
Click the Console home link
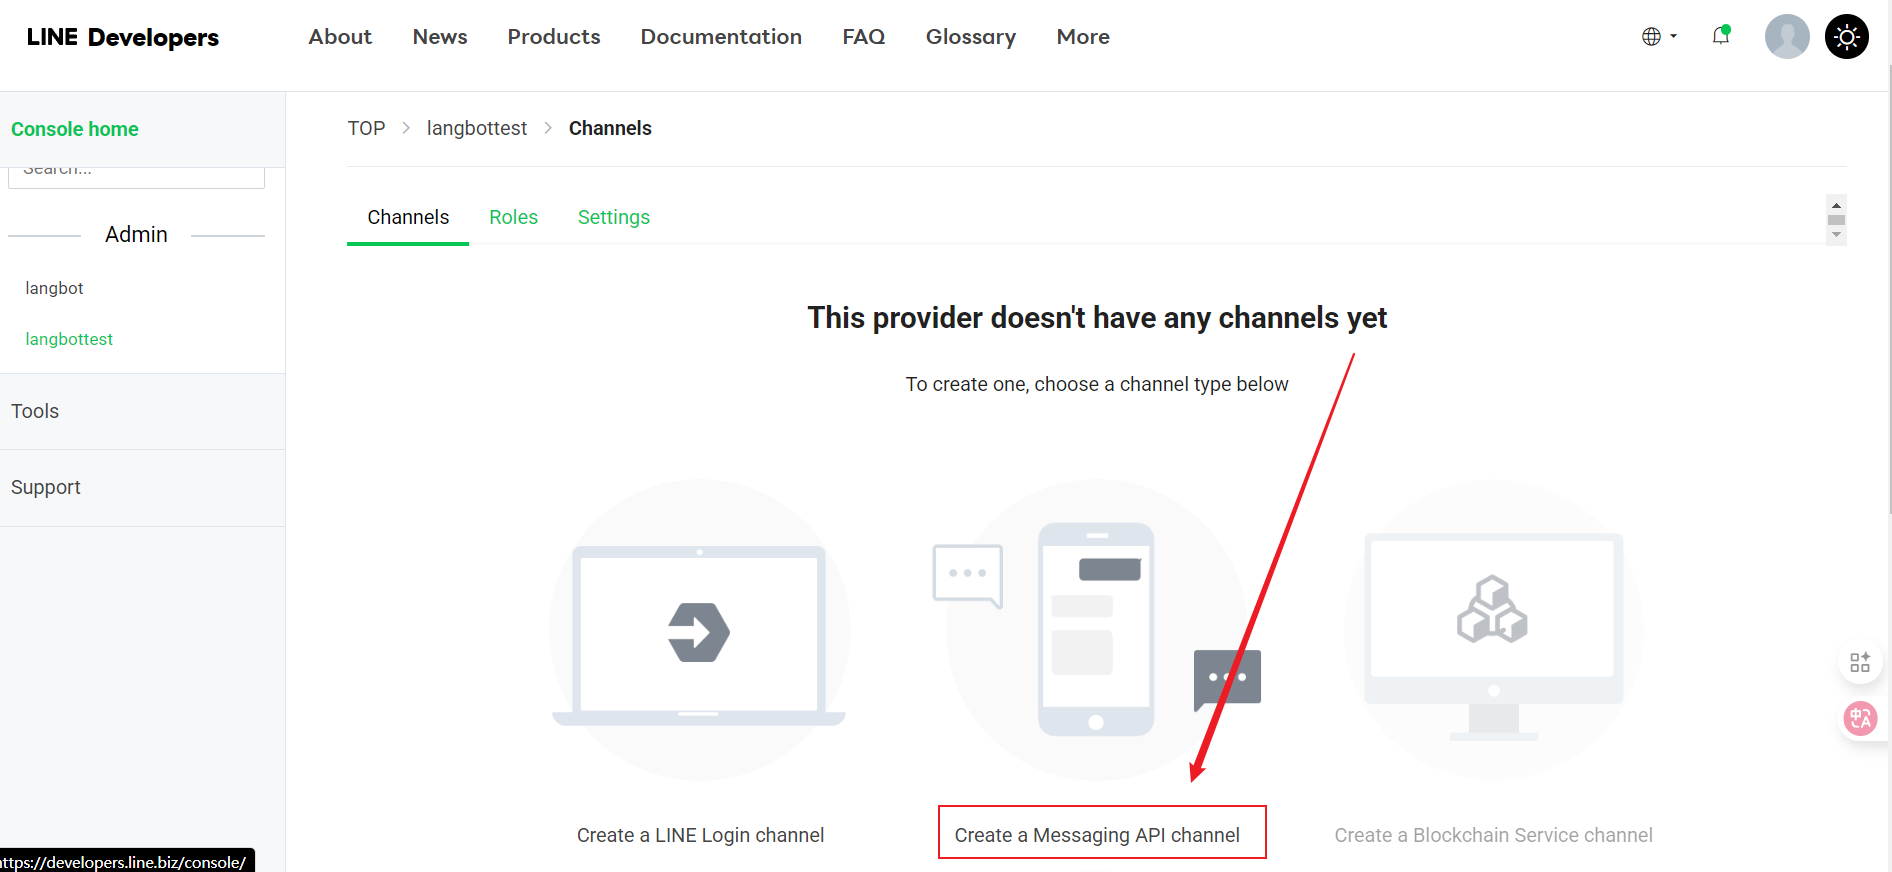[x=75, y=129]
